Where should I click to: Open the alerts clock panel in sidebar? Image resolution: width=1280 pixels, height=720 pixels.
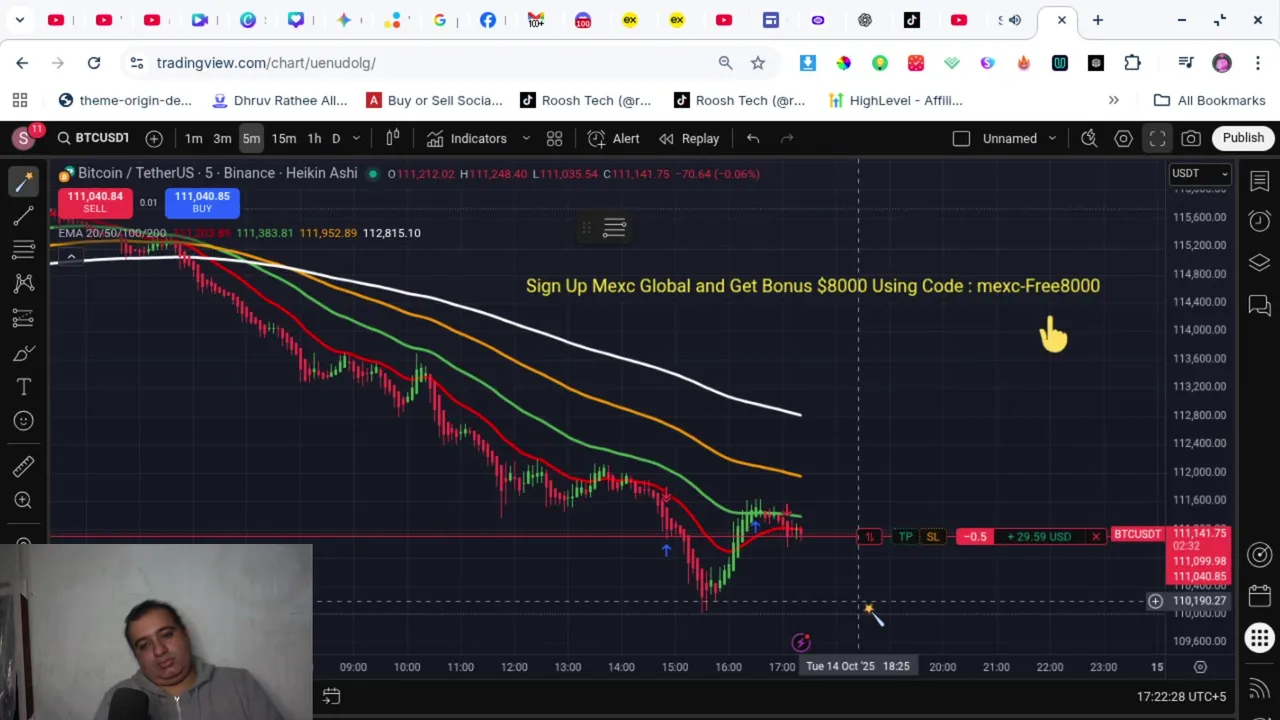point(1260,221)
